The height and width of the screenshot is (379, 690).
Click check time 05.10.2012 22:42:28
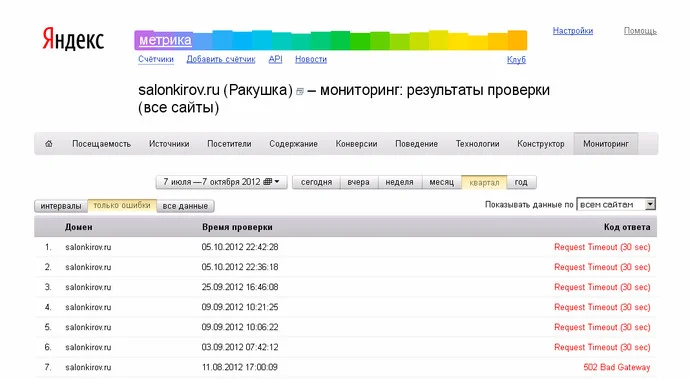[x=240, y=247]
